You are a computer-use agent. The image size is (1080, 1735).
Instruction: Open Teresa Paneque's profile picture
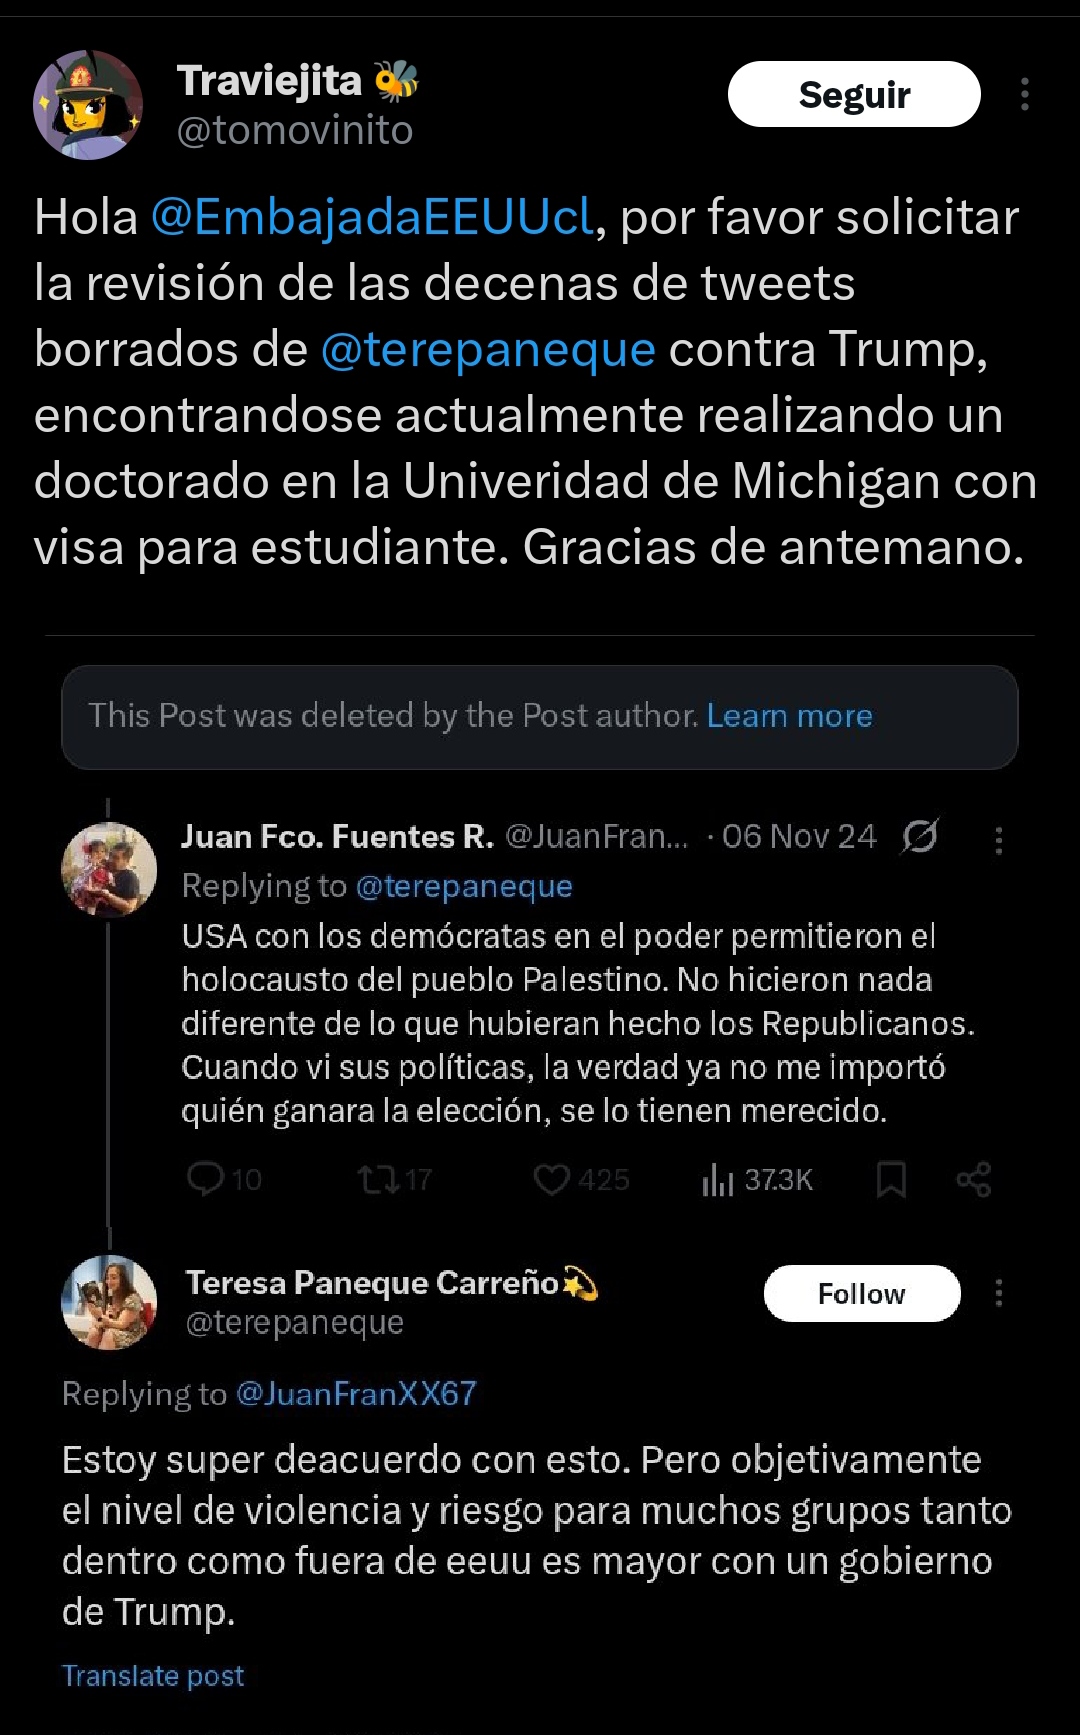pyautogui.click(x=109, y=1302)
